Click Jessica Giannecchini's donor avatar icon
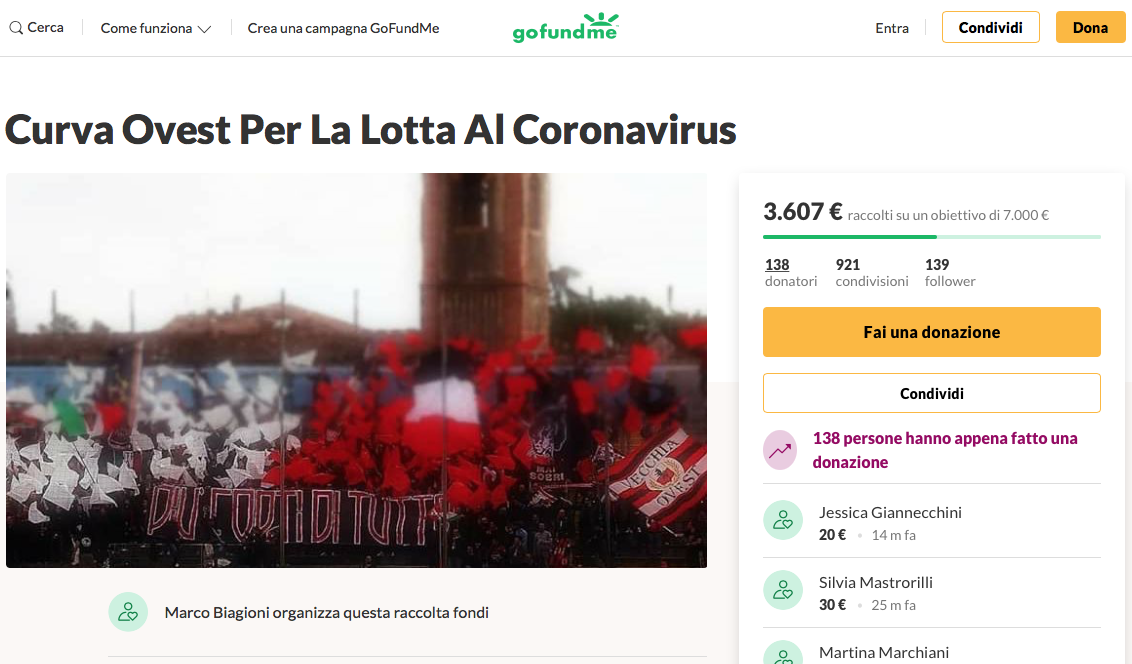This screenshot has height=664, width=1132. 783,520
